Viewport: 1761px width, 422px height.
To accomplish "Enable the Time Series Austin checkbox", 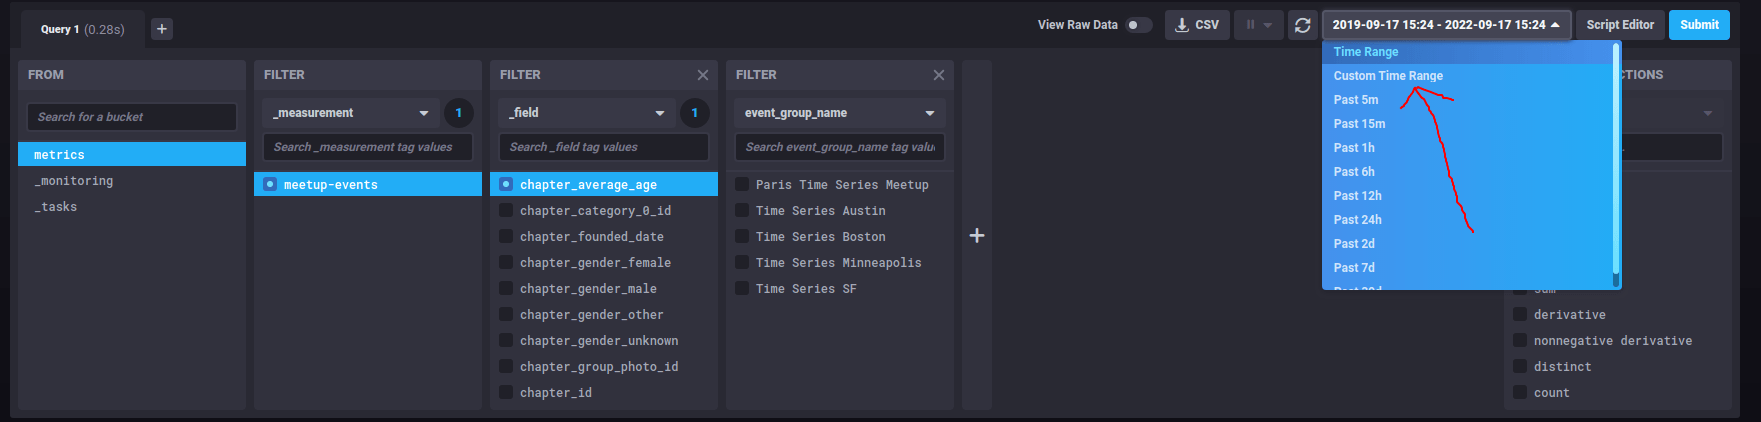I will 743,211.
